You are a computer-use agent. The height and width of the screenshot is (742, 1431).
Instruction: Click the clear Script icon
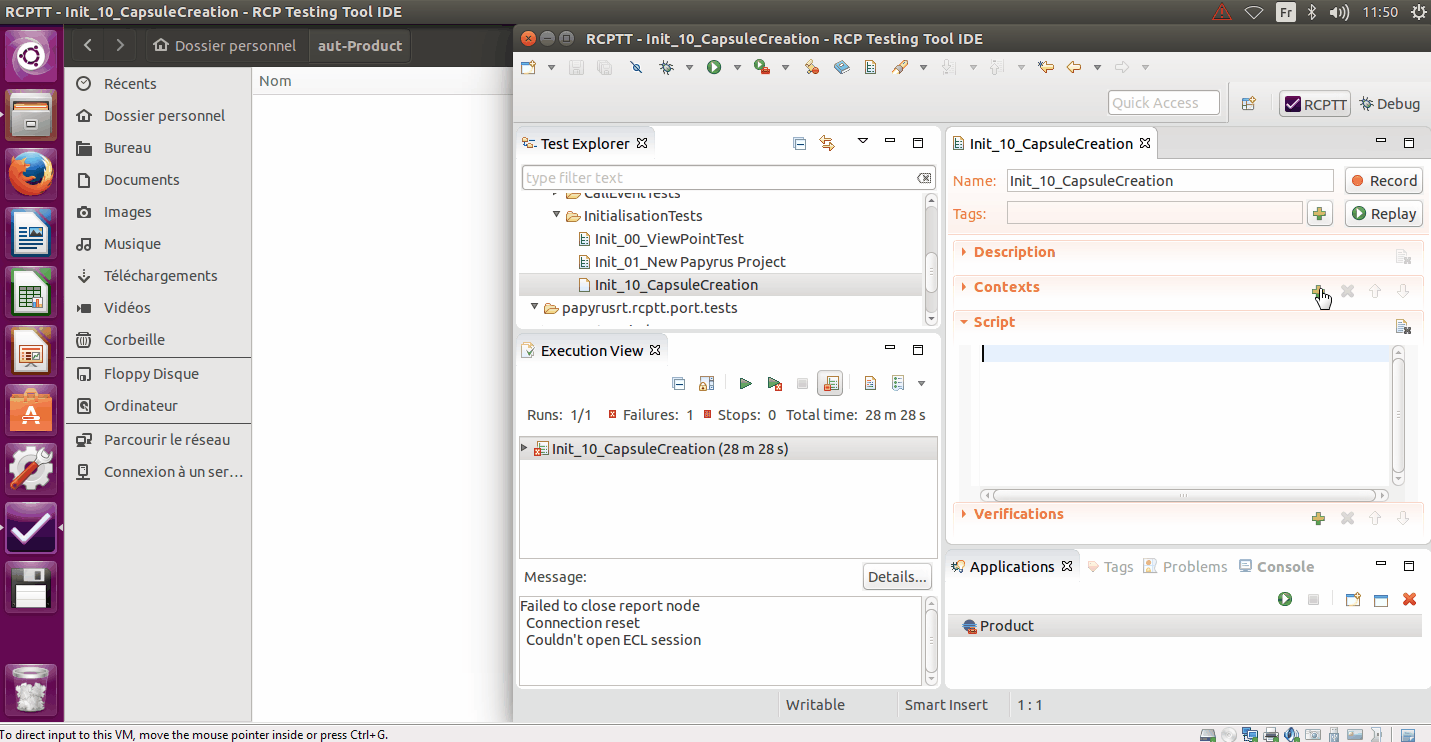[x=1403, y=326]
